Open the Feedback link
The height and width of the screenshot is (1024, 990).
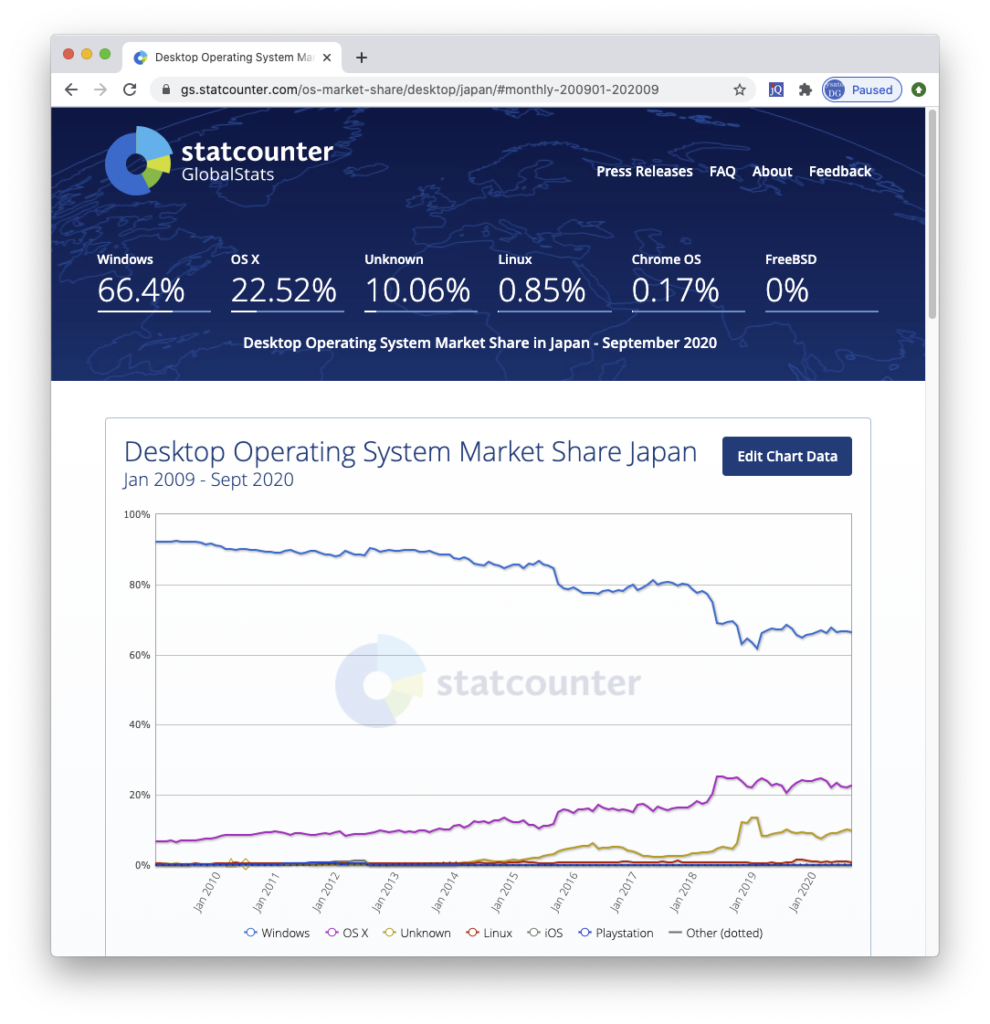point(840,171)
